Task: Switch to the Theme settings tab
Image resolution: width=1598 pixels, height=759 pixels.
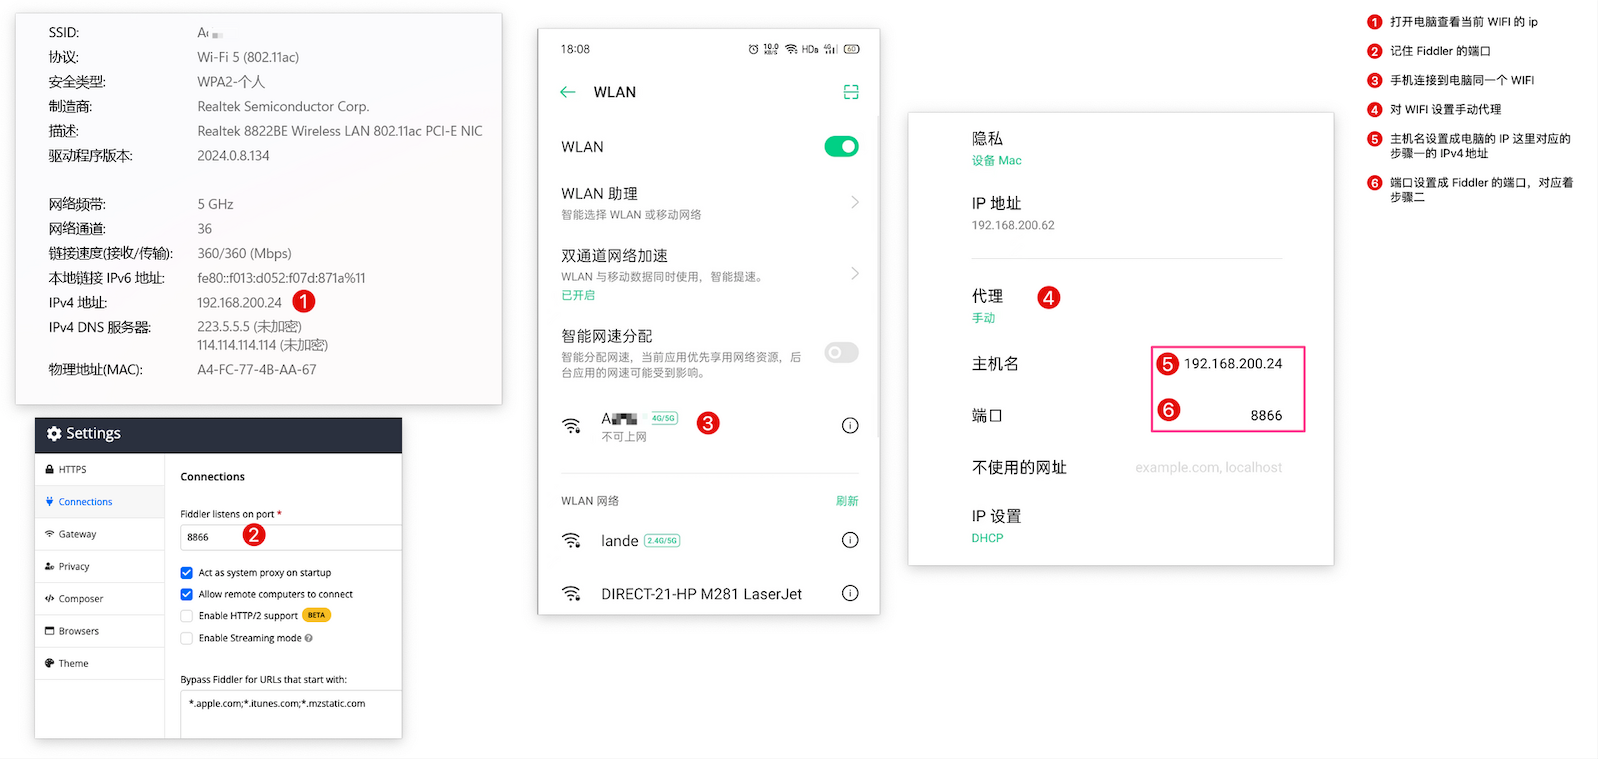Action: [99, 663]
